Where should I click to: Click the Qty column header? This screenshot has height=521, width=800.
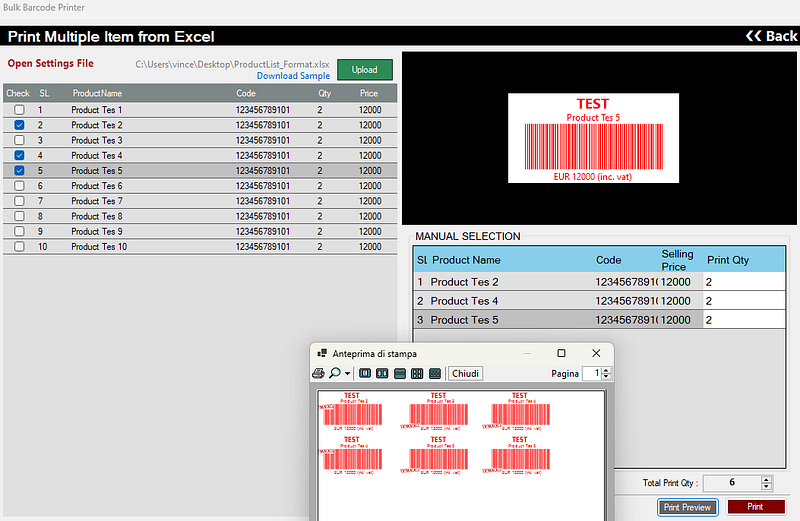pos(324,93)
